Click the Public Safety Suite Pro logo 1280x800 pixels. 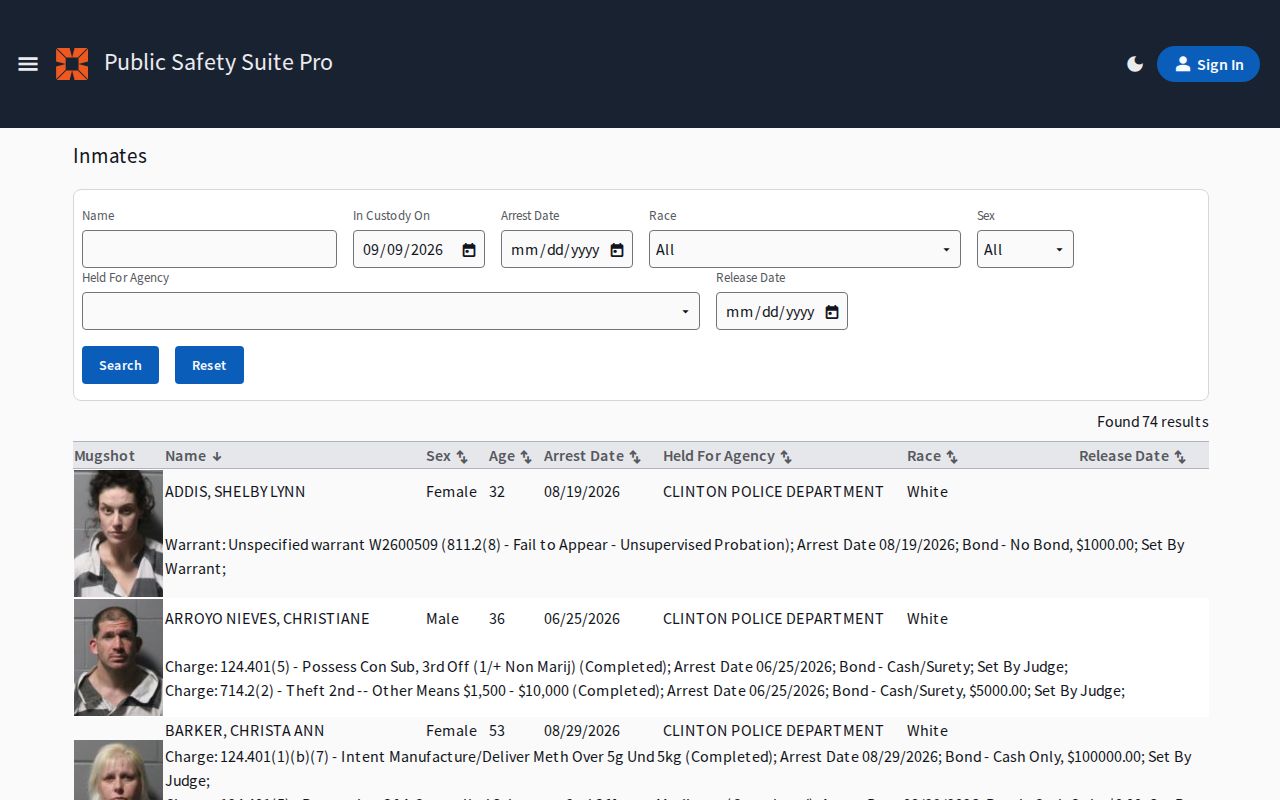pos(72,64)
